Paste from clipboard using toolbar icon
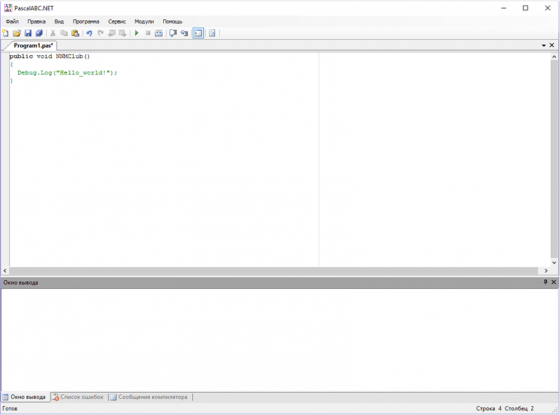Screen dimensions: 560x415 tap(75, 33)
